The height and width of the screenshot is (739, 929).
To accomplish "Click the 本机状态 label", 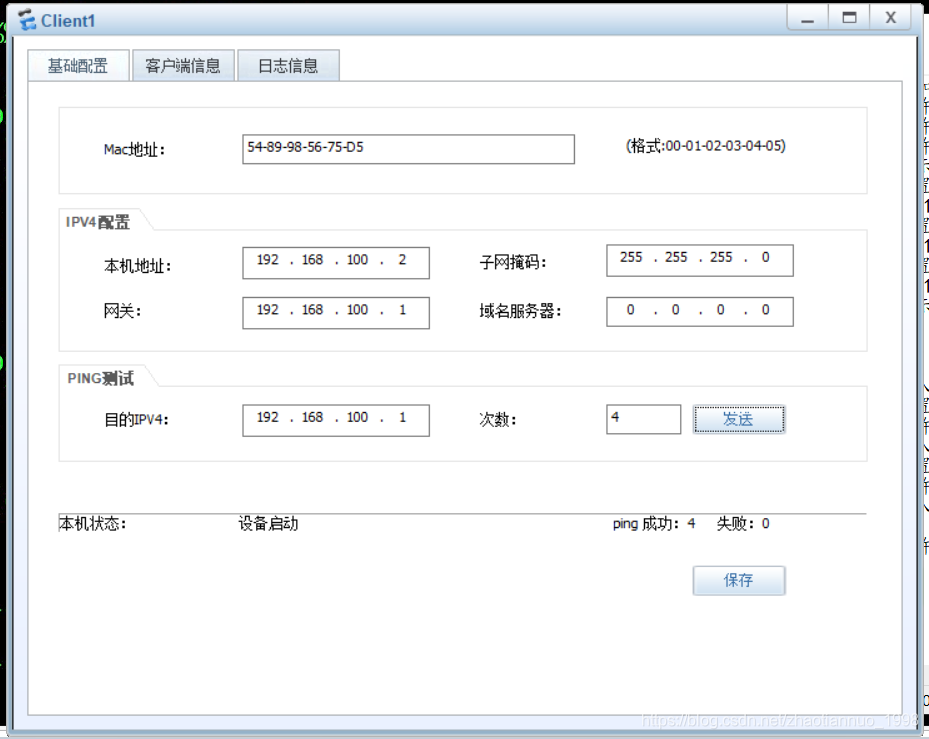I will 92,524.
